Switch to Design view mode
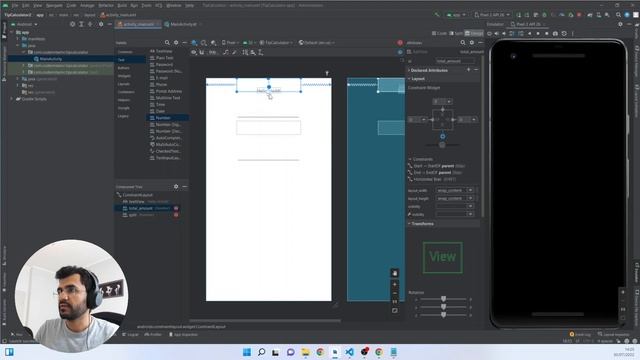Viewport: 640px width, 360px height. pos(474,33)
